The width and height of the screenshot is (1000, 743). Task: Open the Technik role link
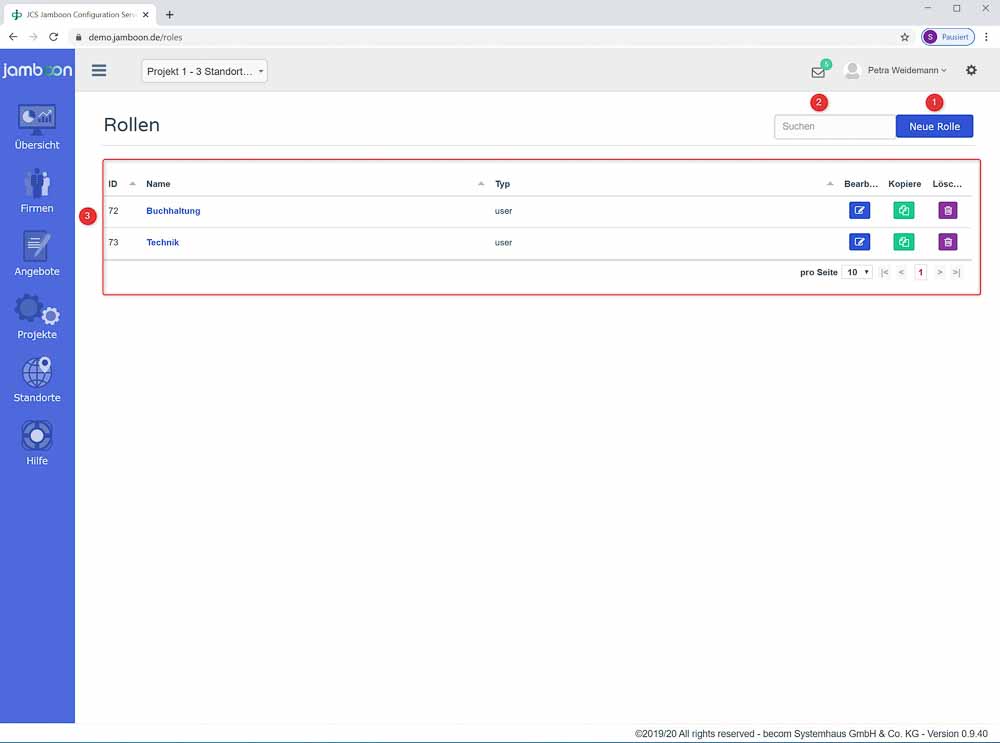(x=163, y=242)
